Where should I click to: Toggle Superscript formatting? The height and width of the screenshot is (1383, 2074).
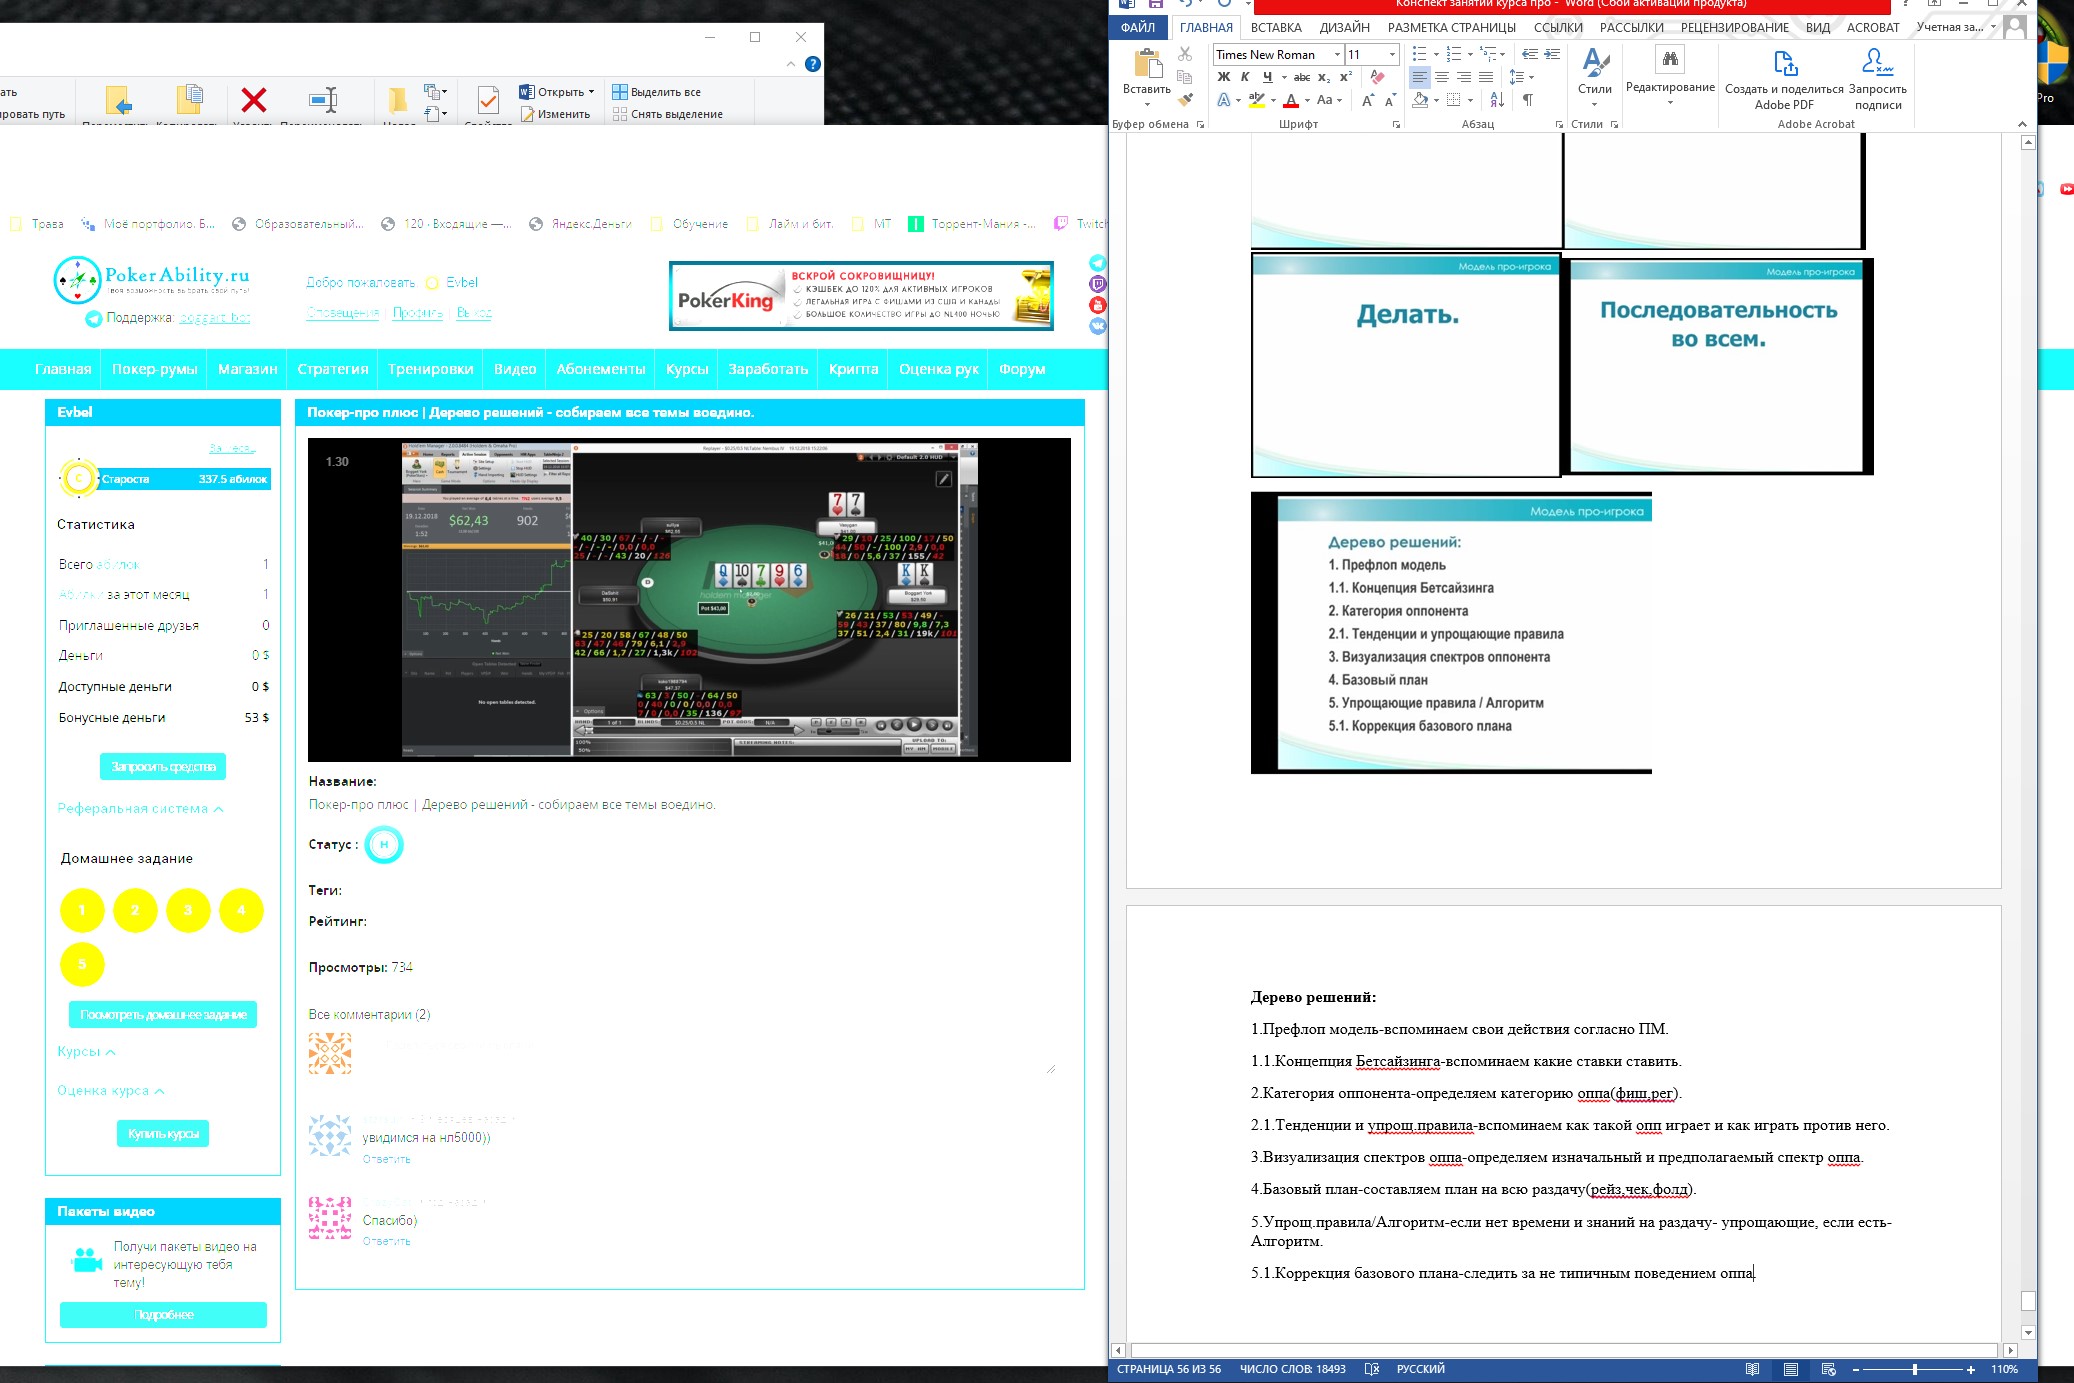[x=1346, y=77]
